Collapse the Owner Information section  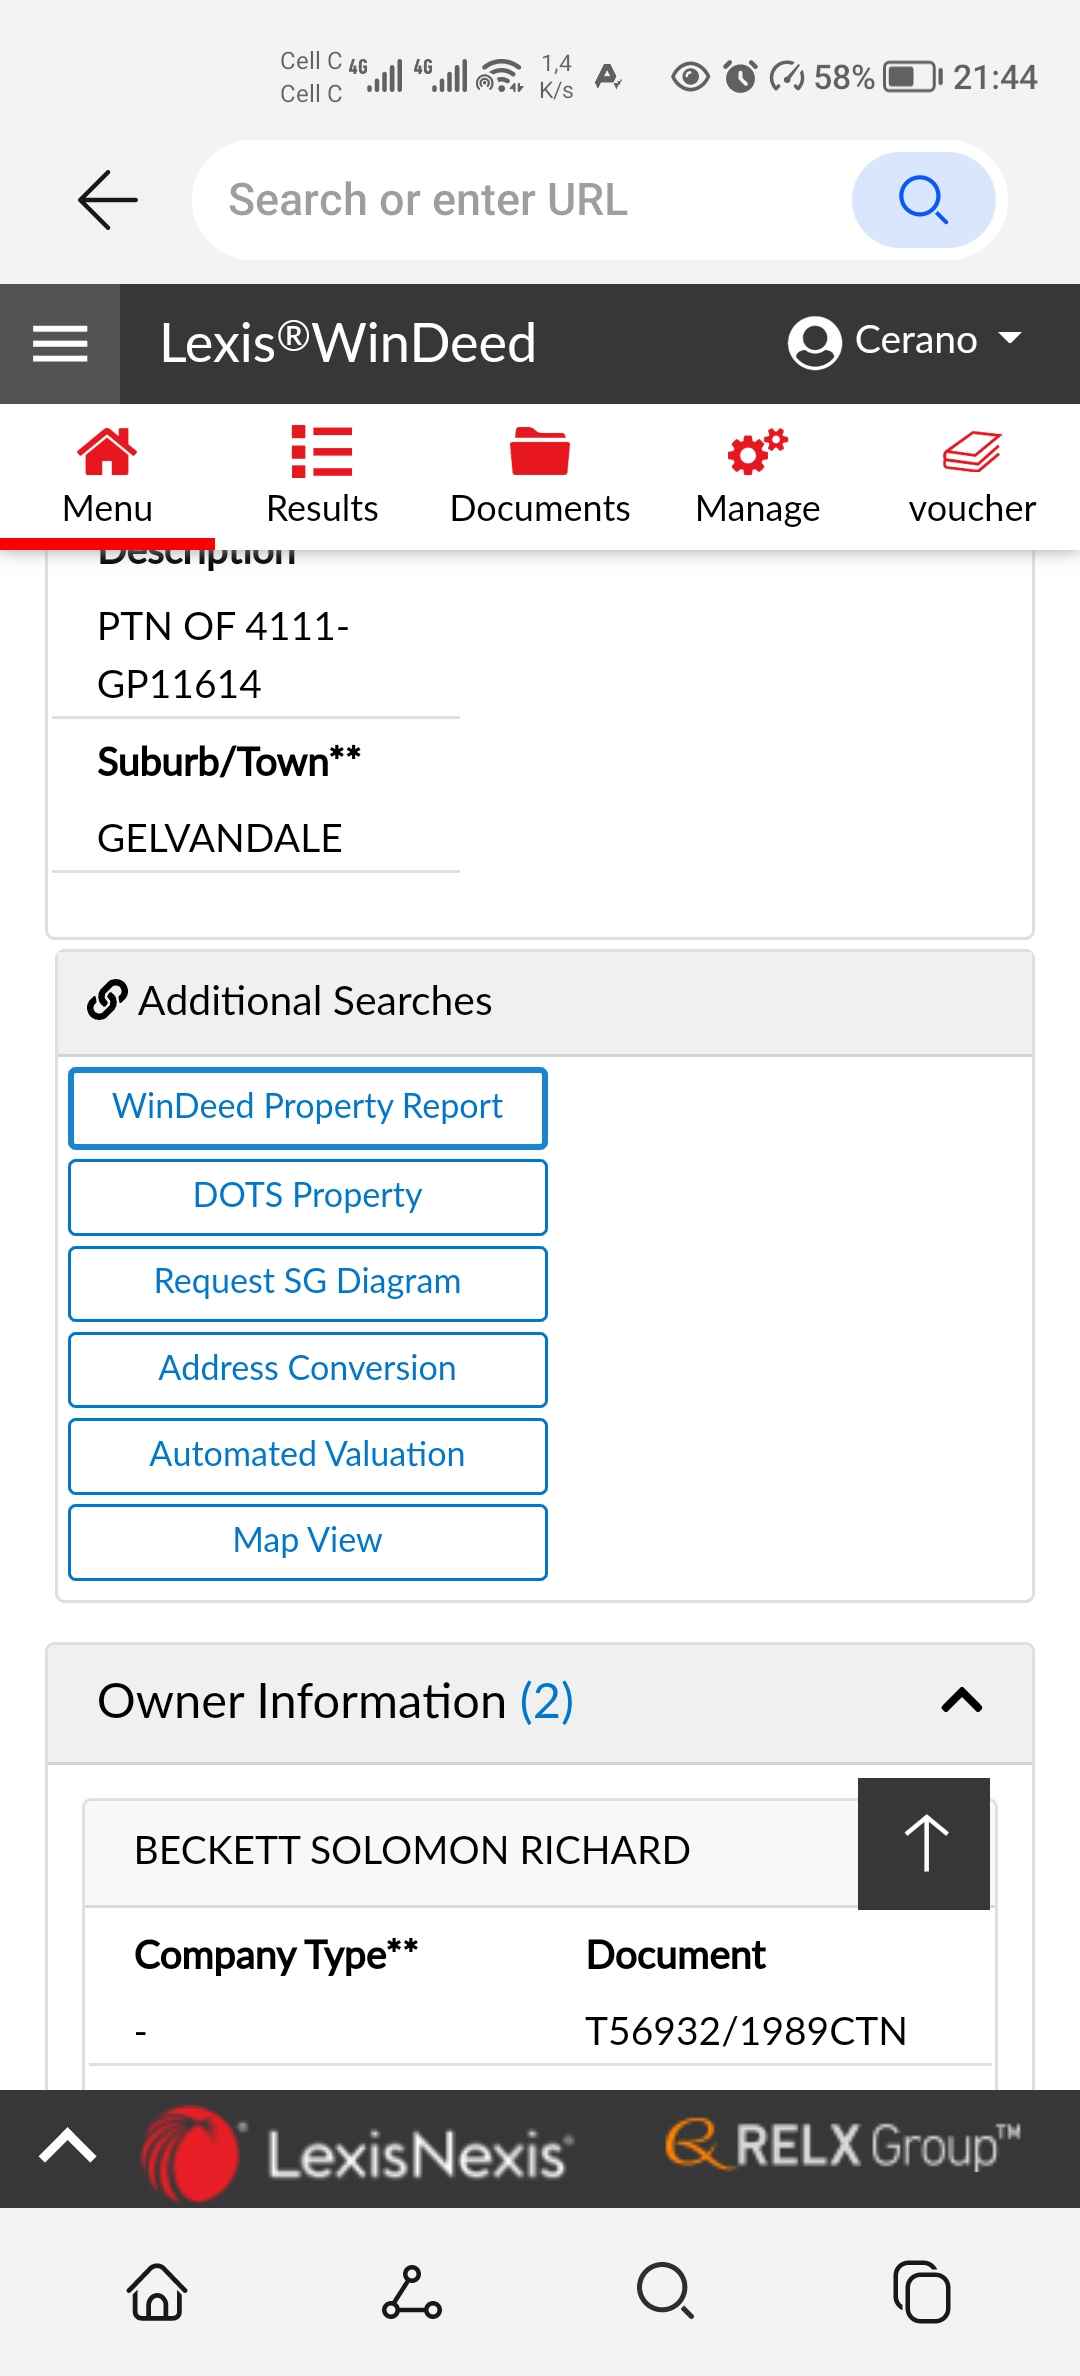click(961, 1701)
